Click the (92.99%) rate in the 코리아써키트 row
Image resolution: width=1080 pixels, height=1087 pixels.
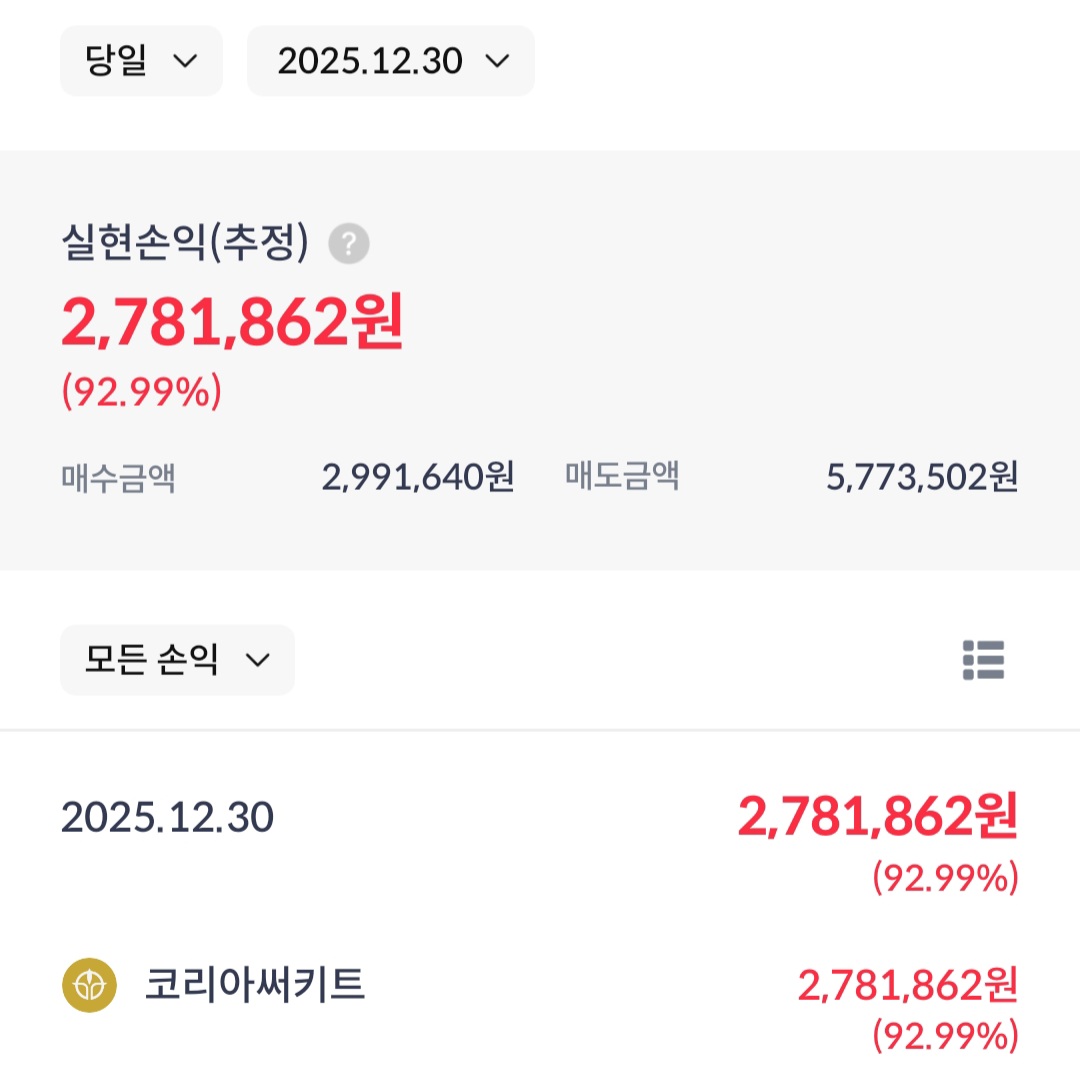pyautogui.click(x=945, y=1036)
